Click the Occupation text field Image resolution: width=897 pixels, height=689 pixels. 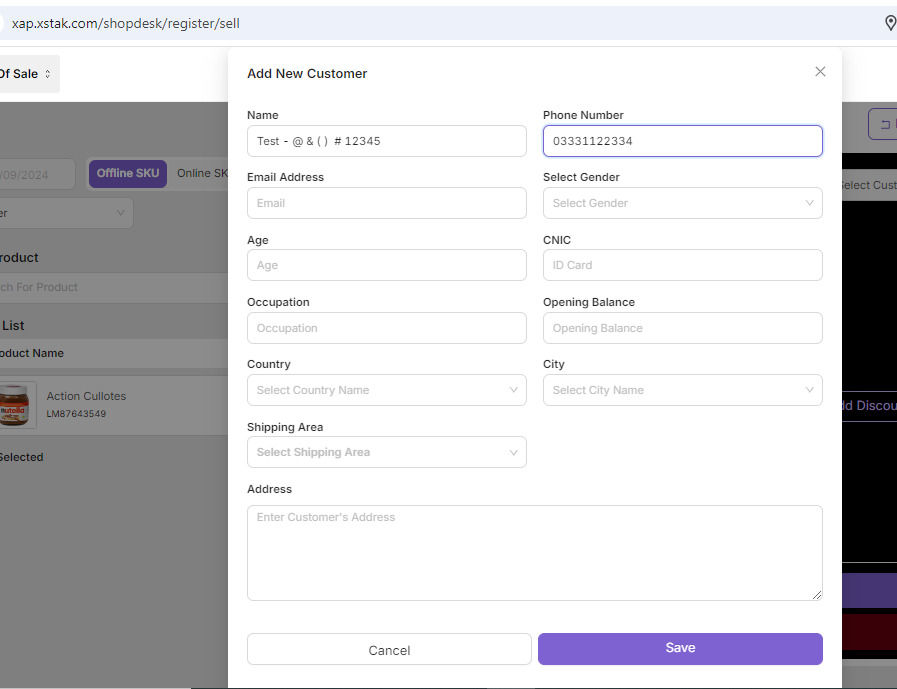386,328
